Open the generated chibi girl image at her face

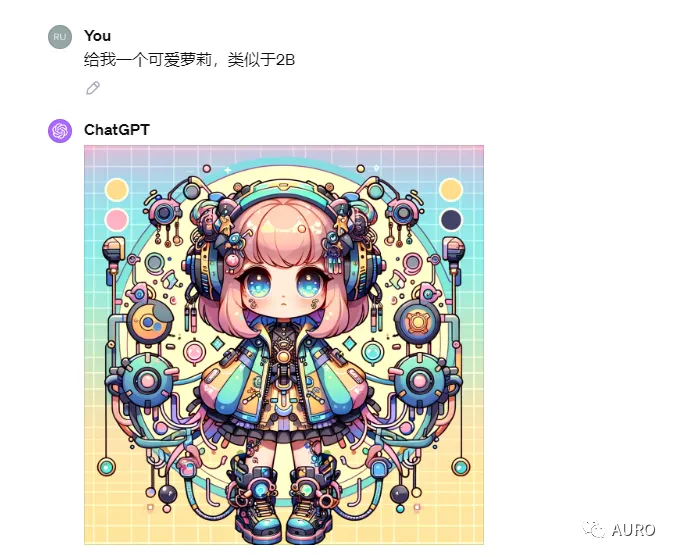pos(282,287)
